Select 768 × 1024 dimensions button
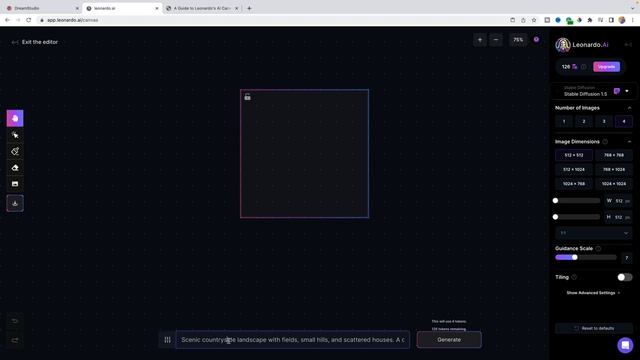The width and height of the screenshot is (640, 360). [614, 169]
